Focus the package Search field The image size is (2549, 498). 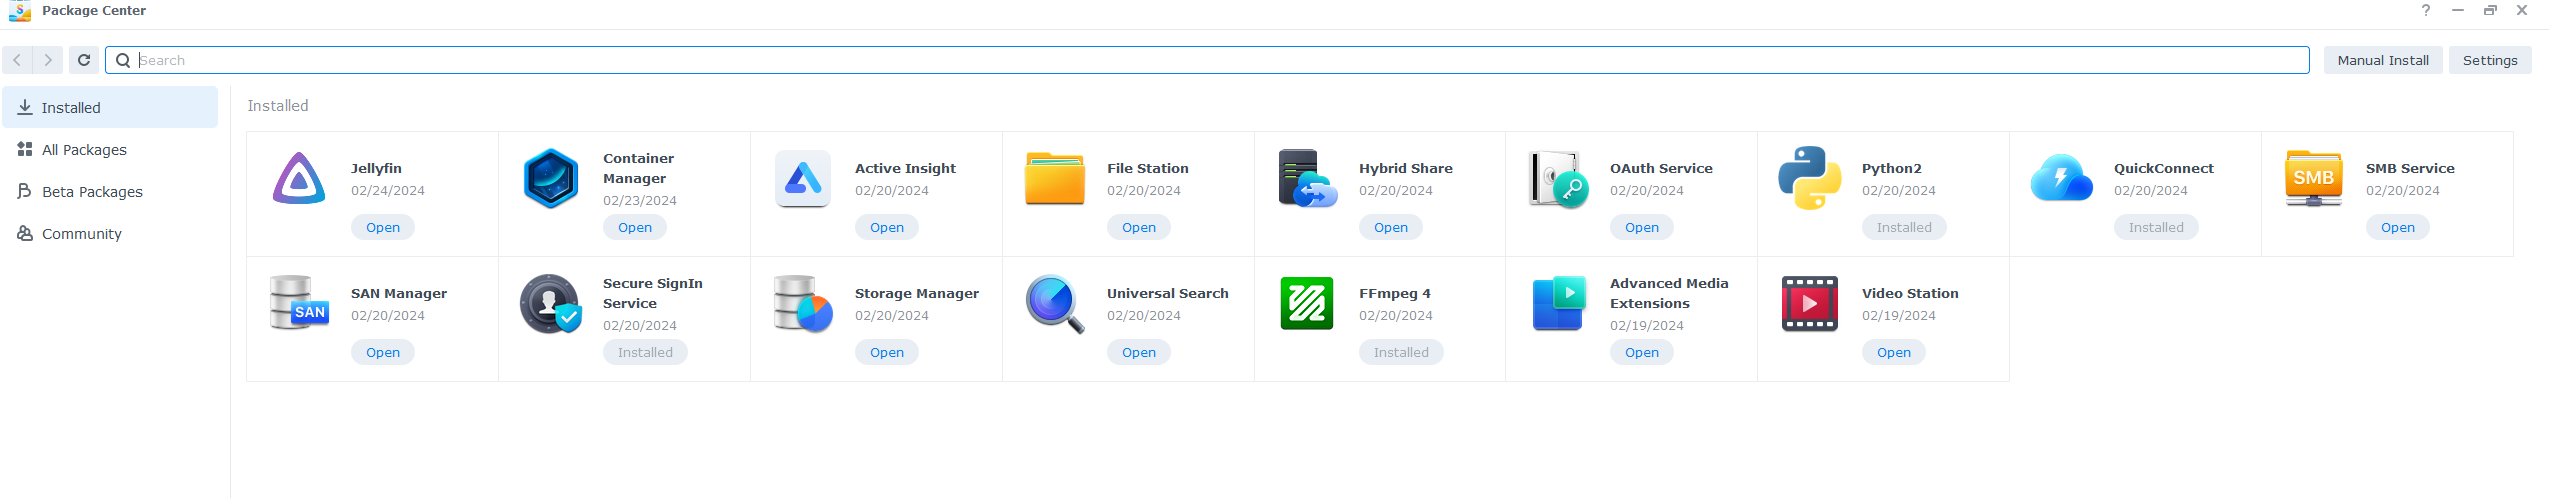pyautogui.click(x=1200, y=60)
